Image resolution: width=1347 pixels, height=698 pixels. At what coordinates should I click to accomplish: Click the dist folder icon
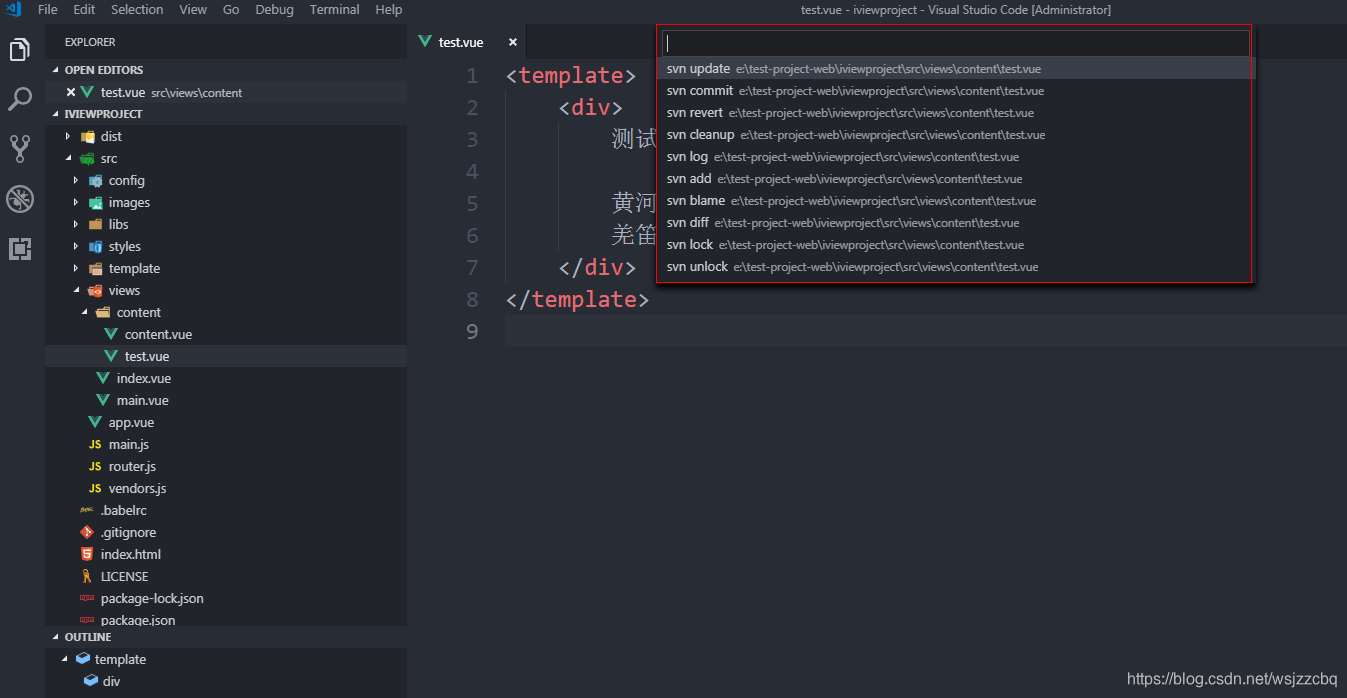coord(88,136)
